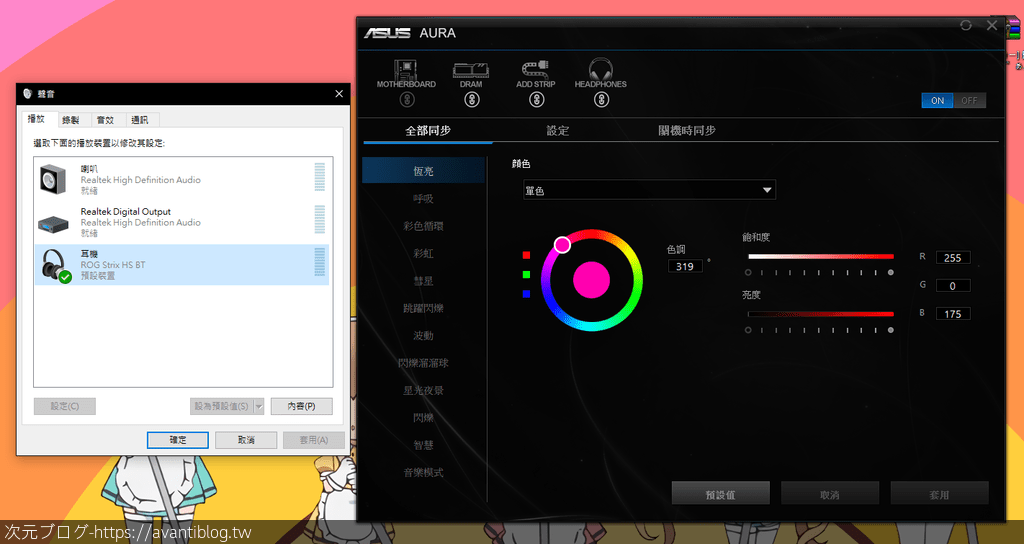Click the 取消 button in AURA window
This screenshot has width=1024, height=544.
click(x=830, y=494)
